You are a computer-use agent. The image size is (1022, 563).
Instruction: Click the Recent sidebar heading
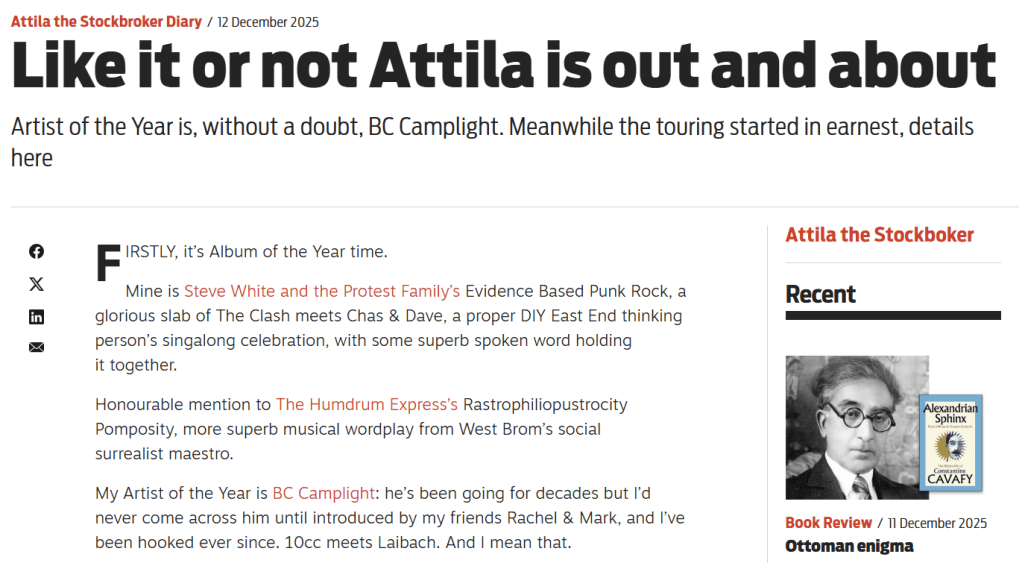pyautogui.click(x=820, y=294)
